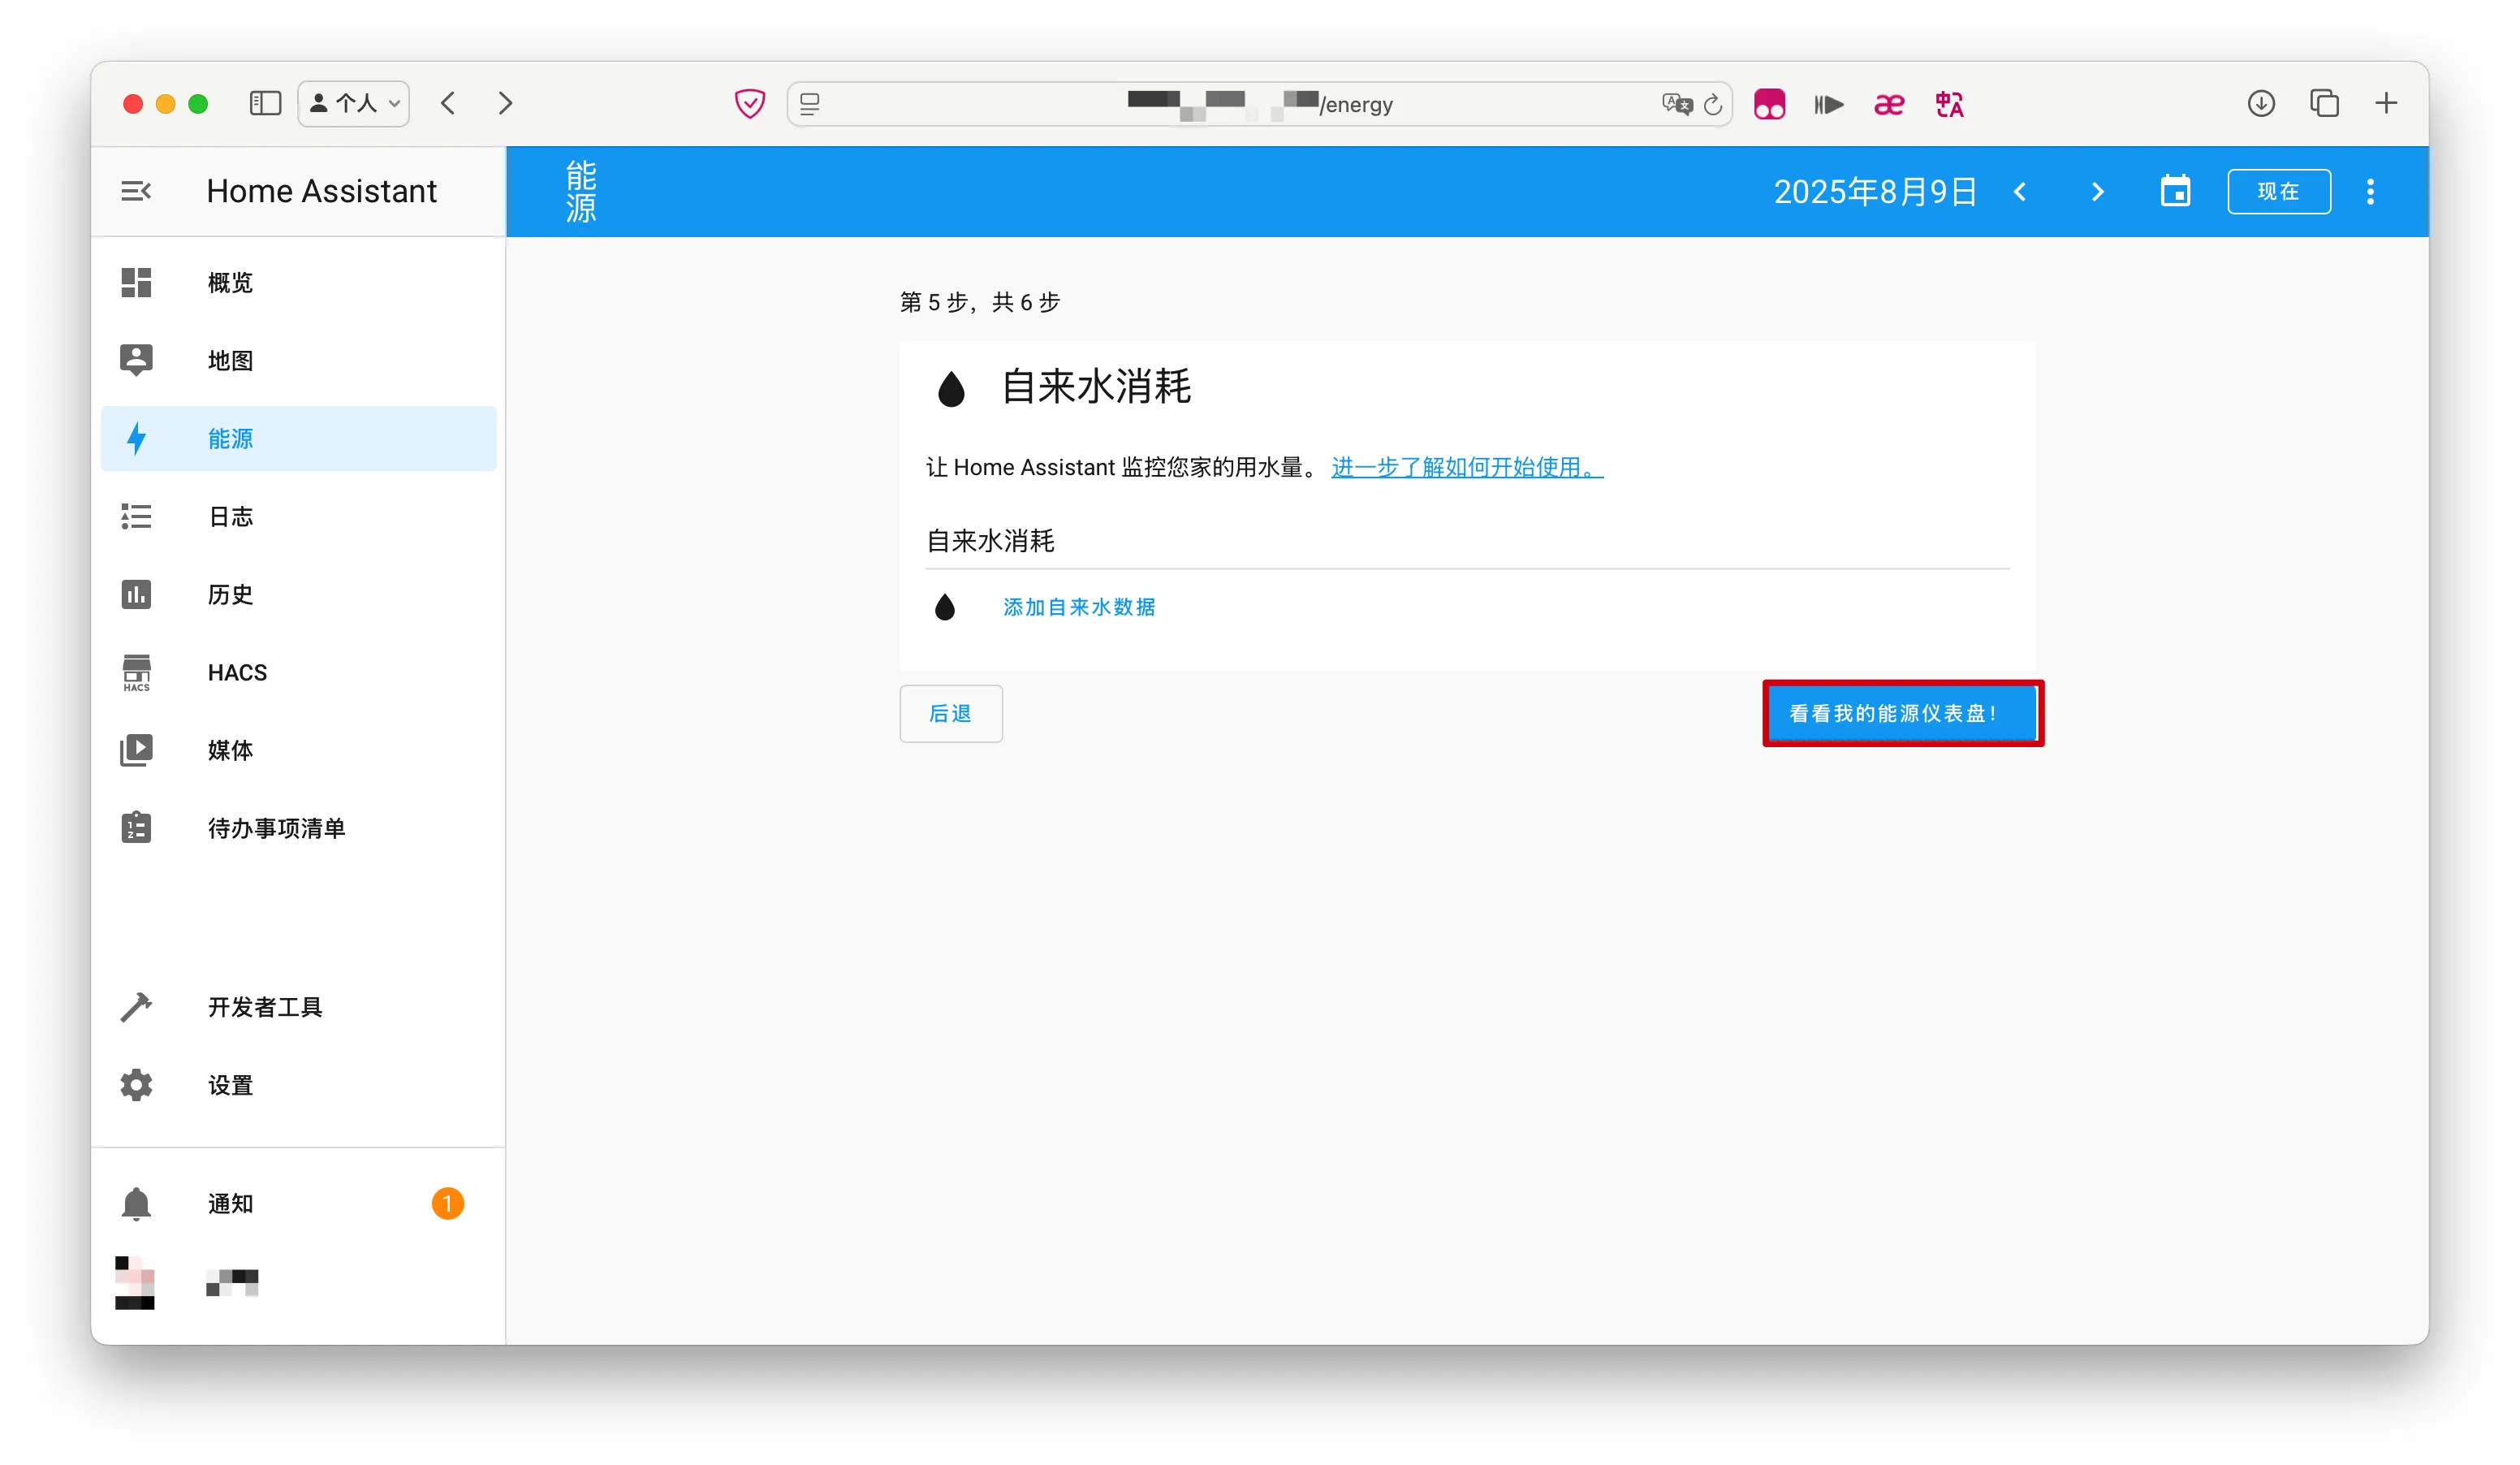Open the 媒体 media player icon
The height and width of the screenshot is (1465, 2520).
[136, 750]
